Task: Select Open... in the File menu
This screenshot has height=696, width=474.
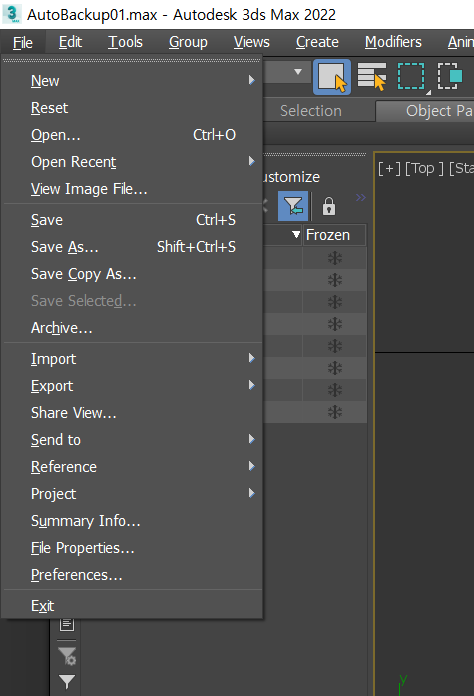Action: 132,135
